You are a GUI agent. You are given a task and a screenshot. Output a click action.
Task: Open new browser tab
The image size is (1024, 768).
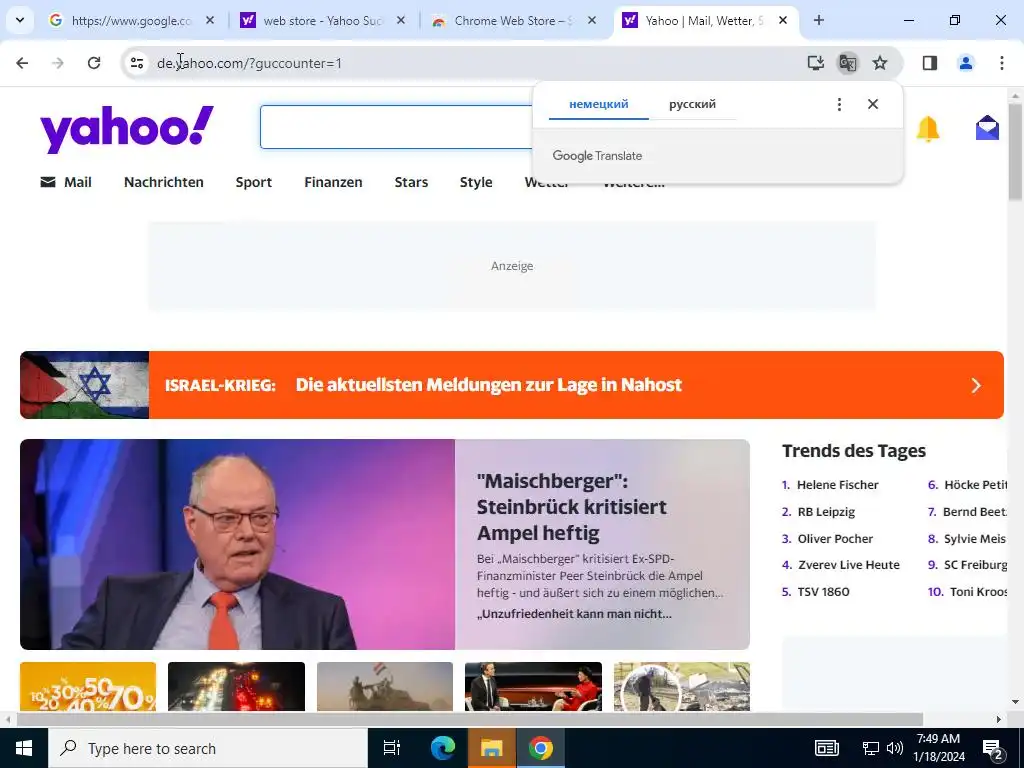(x=819, y=21)
